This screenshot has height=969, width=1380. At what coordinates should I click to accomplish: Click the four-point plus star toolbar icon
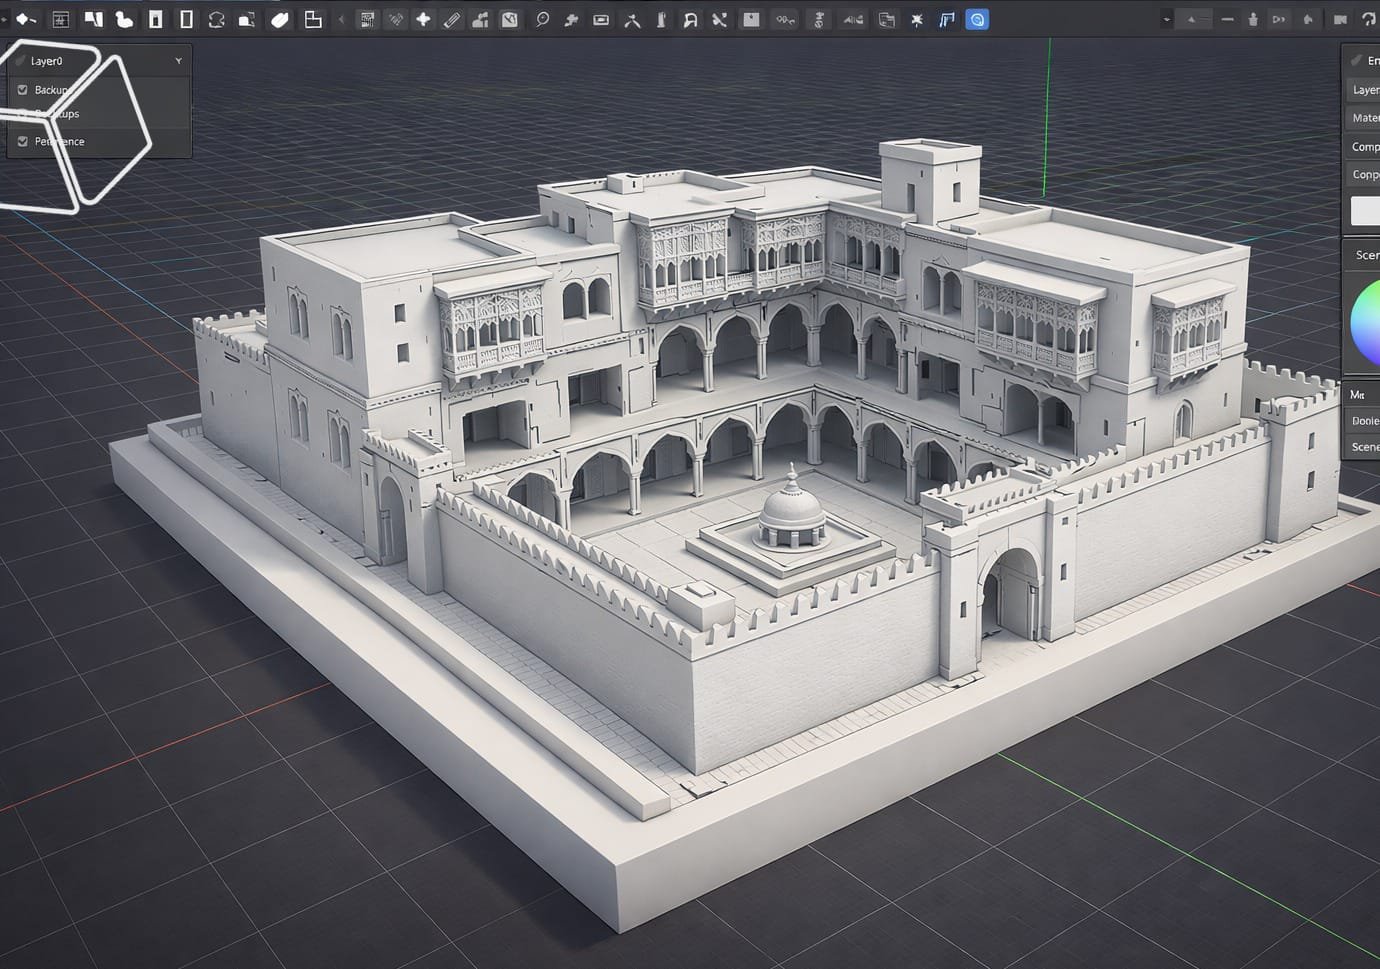(423, 19)
